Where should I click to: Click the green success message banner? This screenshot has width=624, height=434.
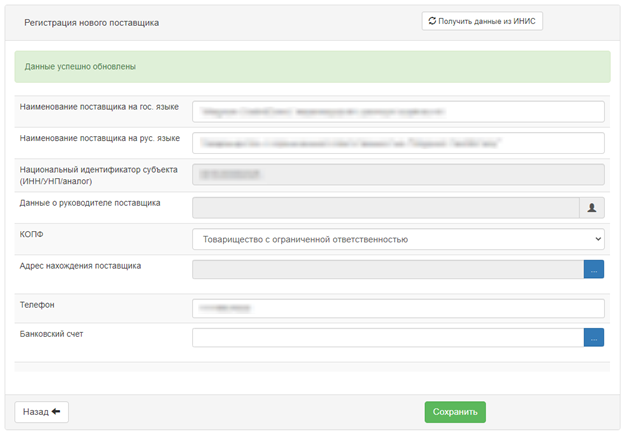[312, 66]
